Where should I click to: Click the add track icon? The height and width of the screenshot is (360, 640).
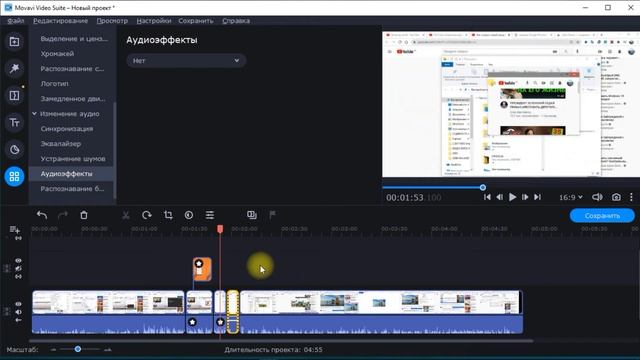pyautogui.click(x=15, y=229)
